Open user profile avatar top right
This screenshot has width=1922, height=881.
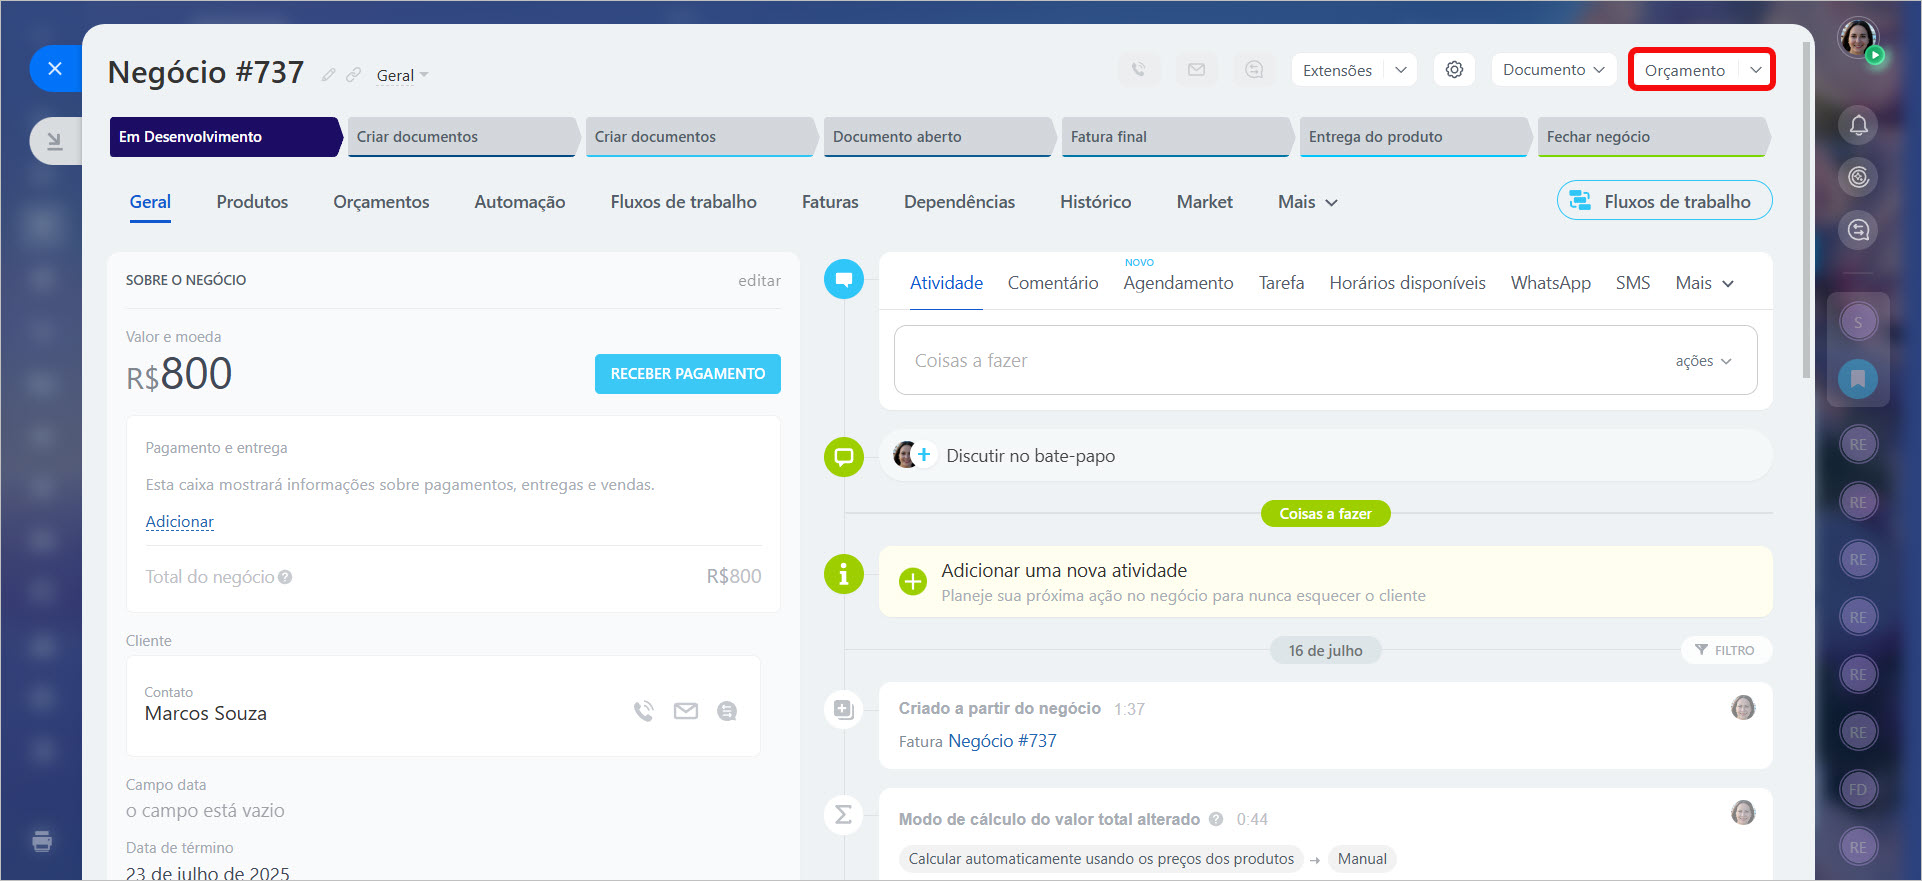tap(1858, 38)
